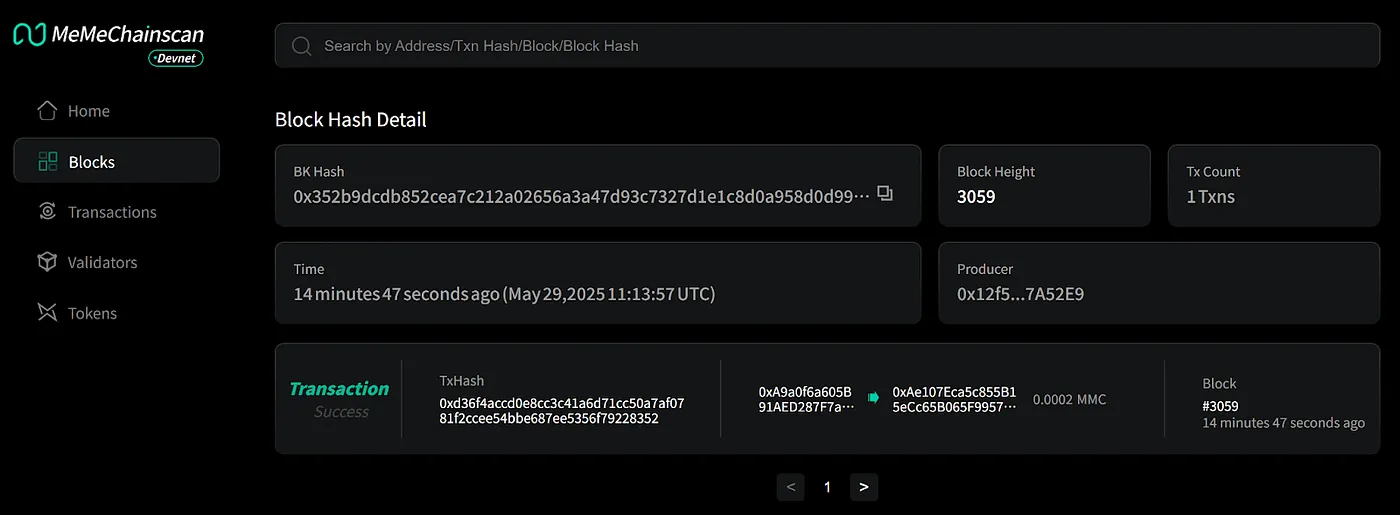Click the Validators cube icon
The height and width of the screenshot is (515, 1400).
(x=47, y=262)
